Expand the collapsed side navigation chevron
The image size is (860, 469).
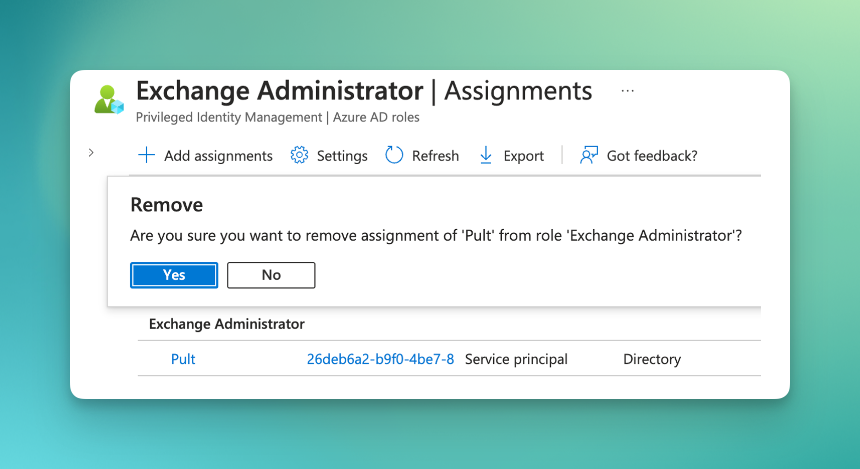pyautogui.click(x=91, y=153)
